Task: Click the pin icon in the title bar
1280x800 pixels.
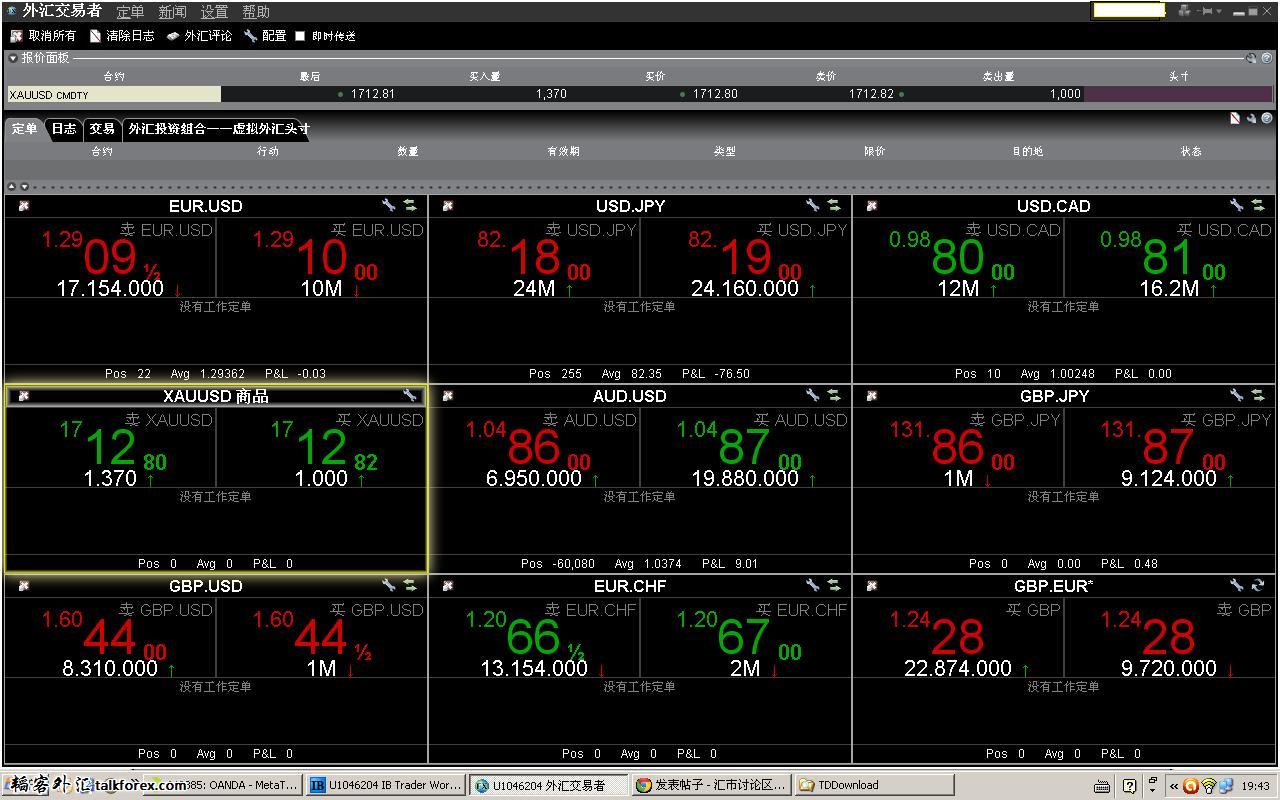Action: pyautogui.click(x=1206, y=11)
